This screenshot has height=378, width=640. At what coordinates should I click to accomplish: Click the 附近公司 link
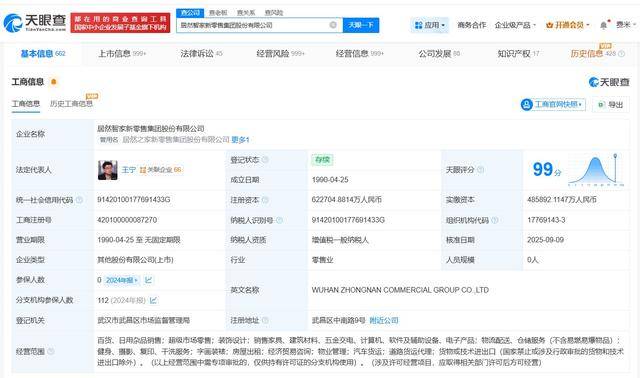[384, 320]
